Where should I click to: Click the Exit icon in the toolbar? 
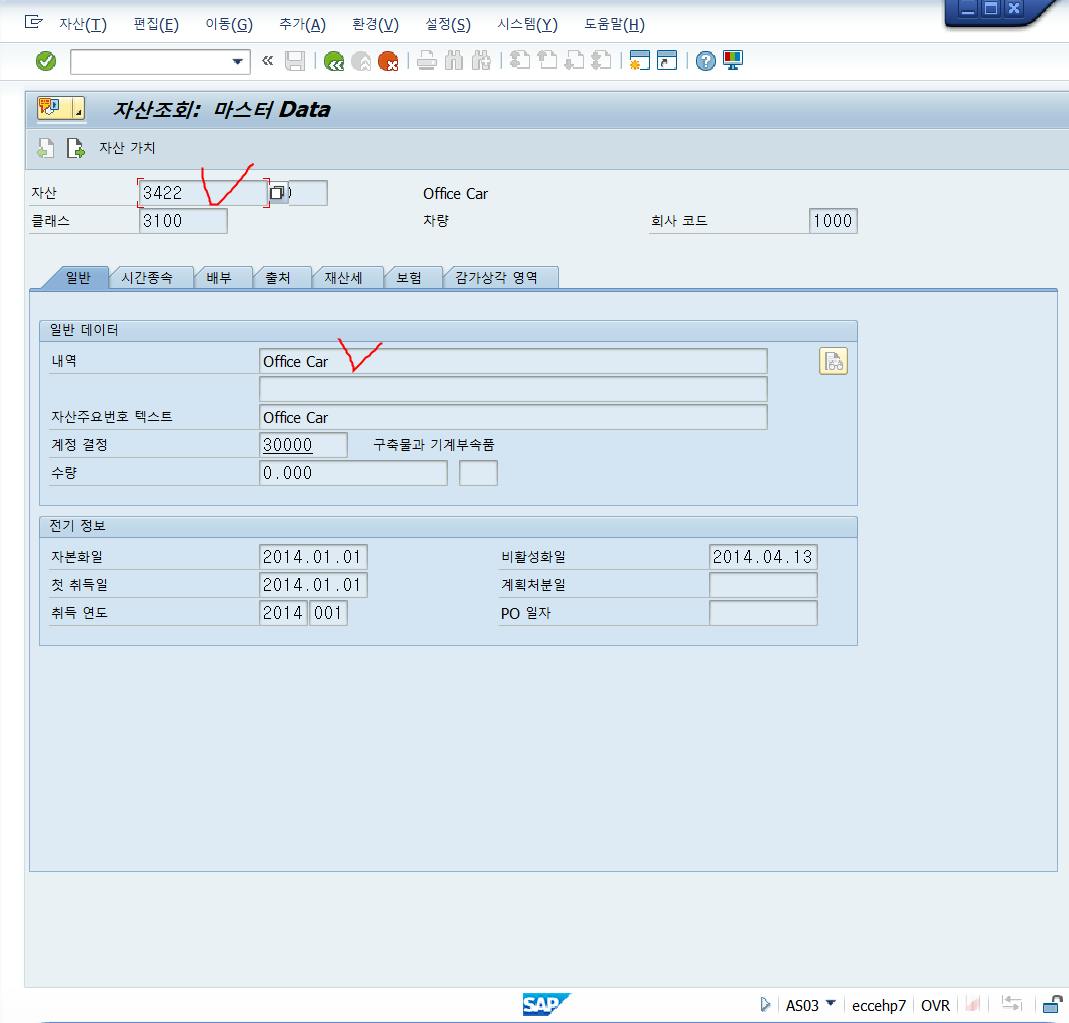coord(361,61)
